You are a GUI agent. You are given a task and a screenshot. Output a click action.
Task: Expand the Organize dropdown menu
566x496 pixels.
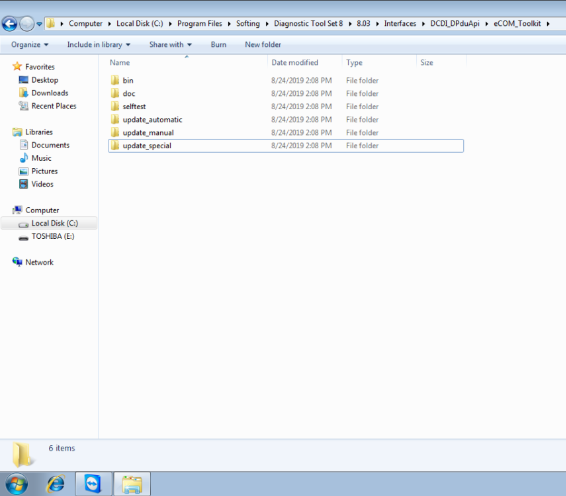pos(30,44)
